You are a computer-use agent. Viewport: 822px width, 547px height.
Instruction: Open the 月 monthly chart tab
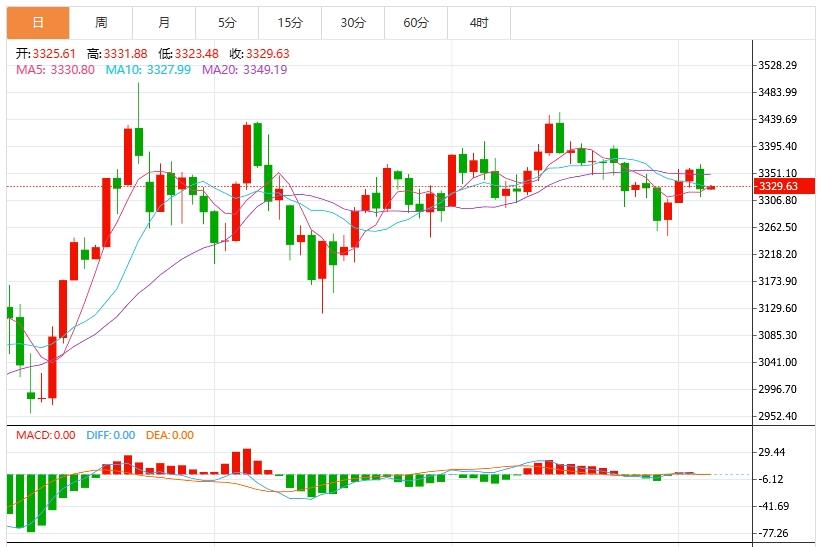(164, 22)
